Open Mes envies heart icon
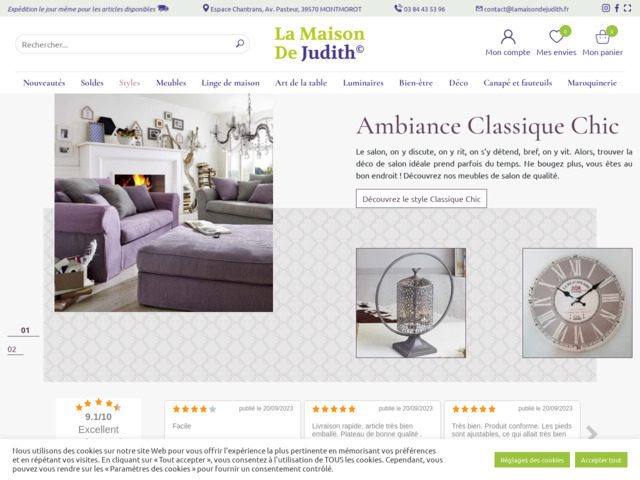The width and height of the screenshot is (640, 480). click(x=556, y=37)
